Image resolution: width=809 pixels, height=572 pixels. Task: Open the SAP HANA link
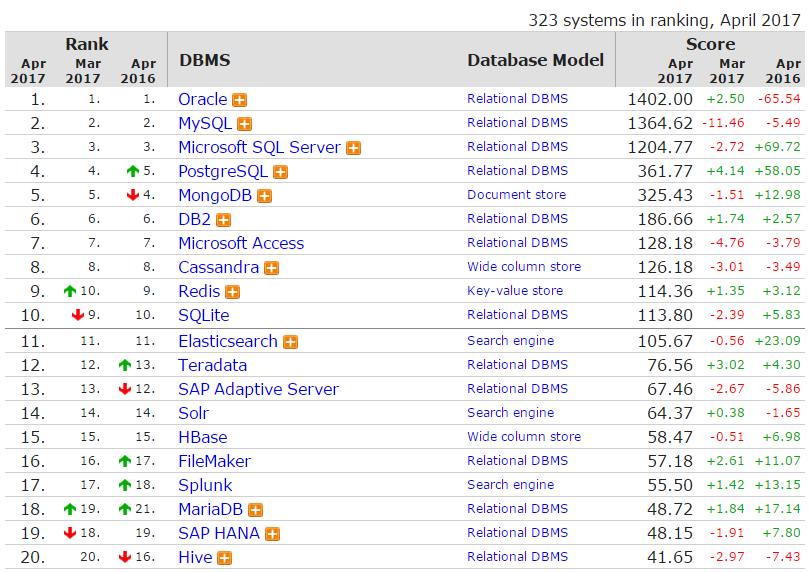coord(219,533)
